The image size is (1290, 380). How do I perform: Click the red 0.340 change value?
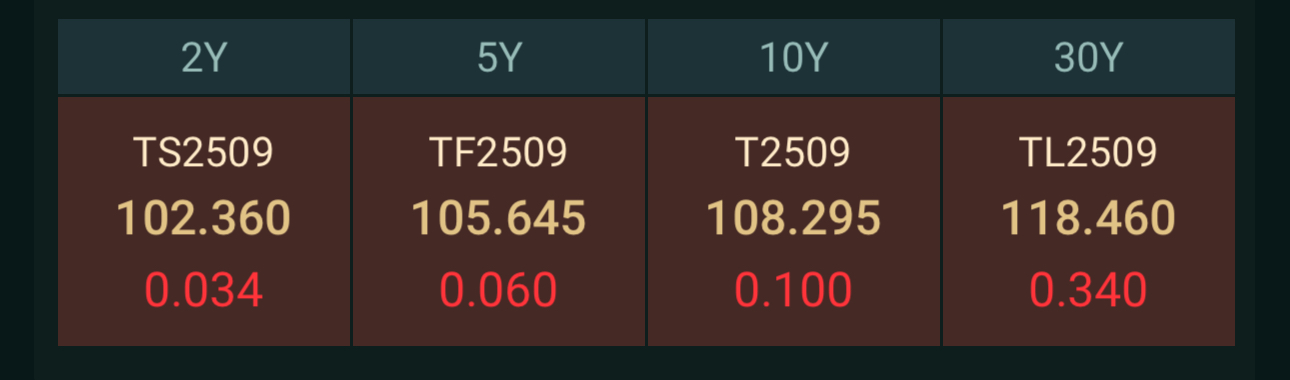[1089, 290]
